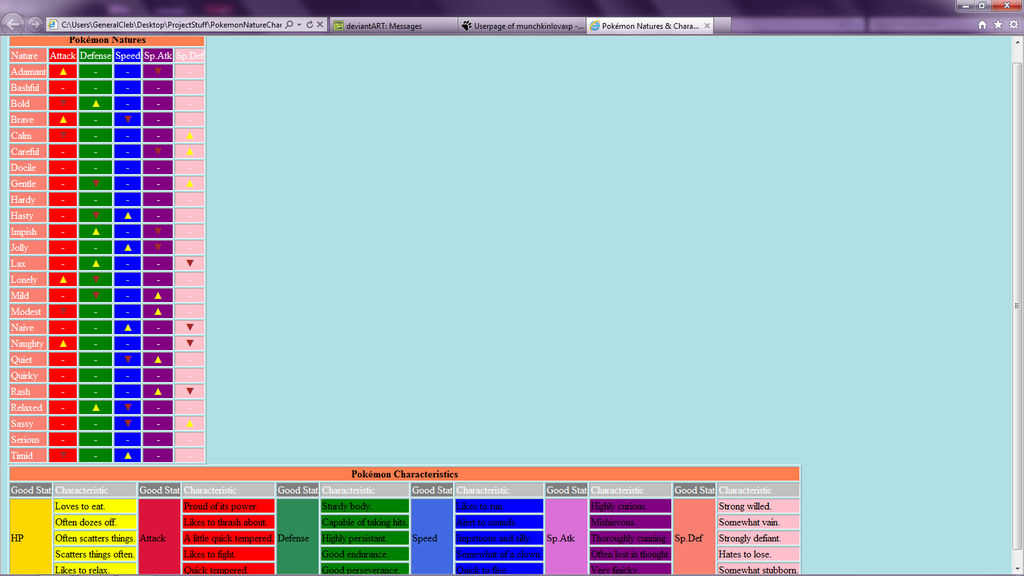
Task: Click the page icon in the address bar
Action: click(x=54, y=25)
